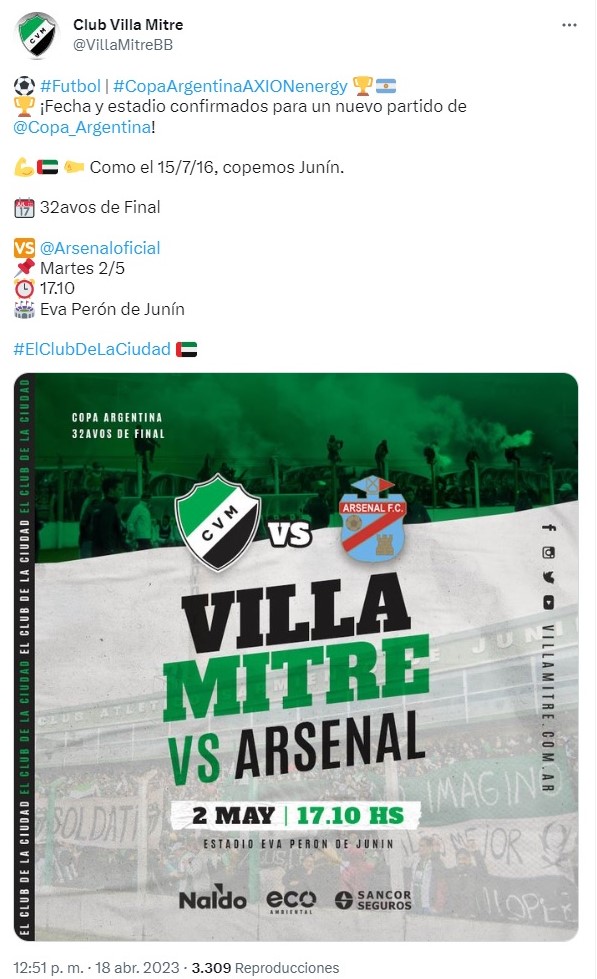
Task: Click the Twitter bird icon on the poster
Action: coord(548,578)
